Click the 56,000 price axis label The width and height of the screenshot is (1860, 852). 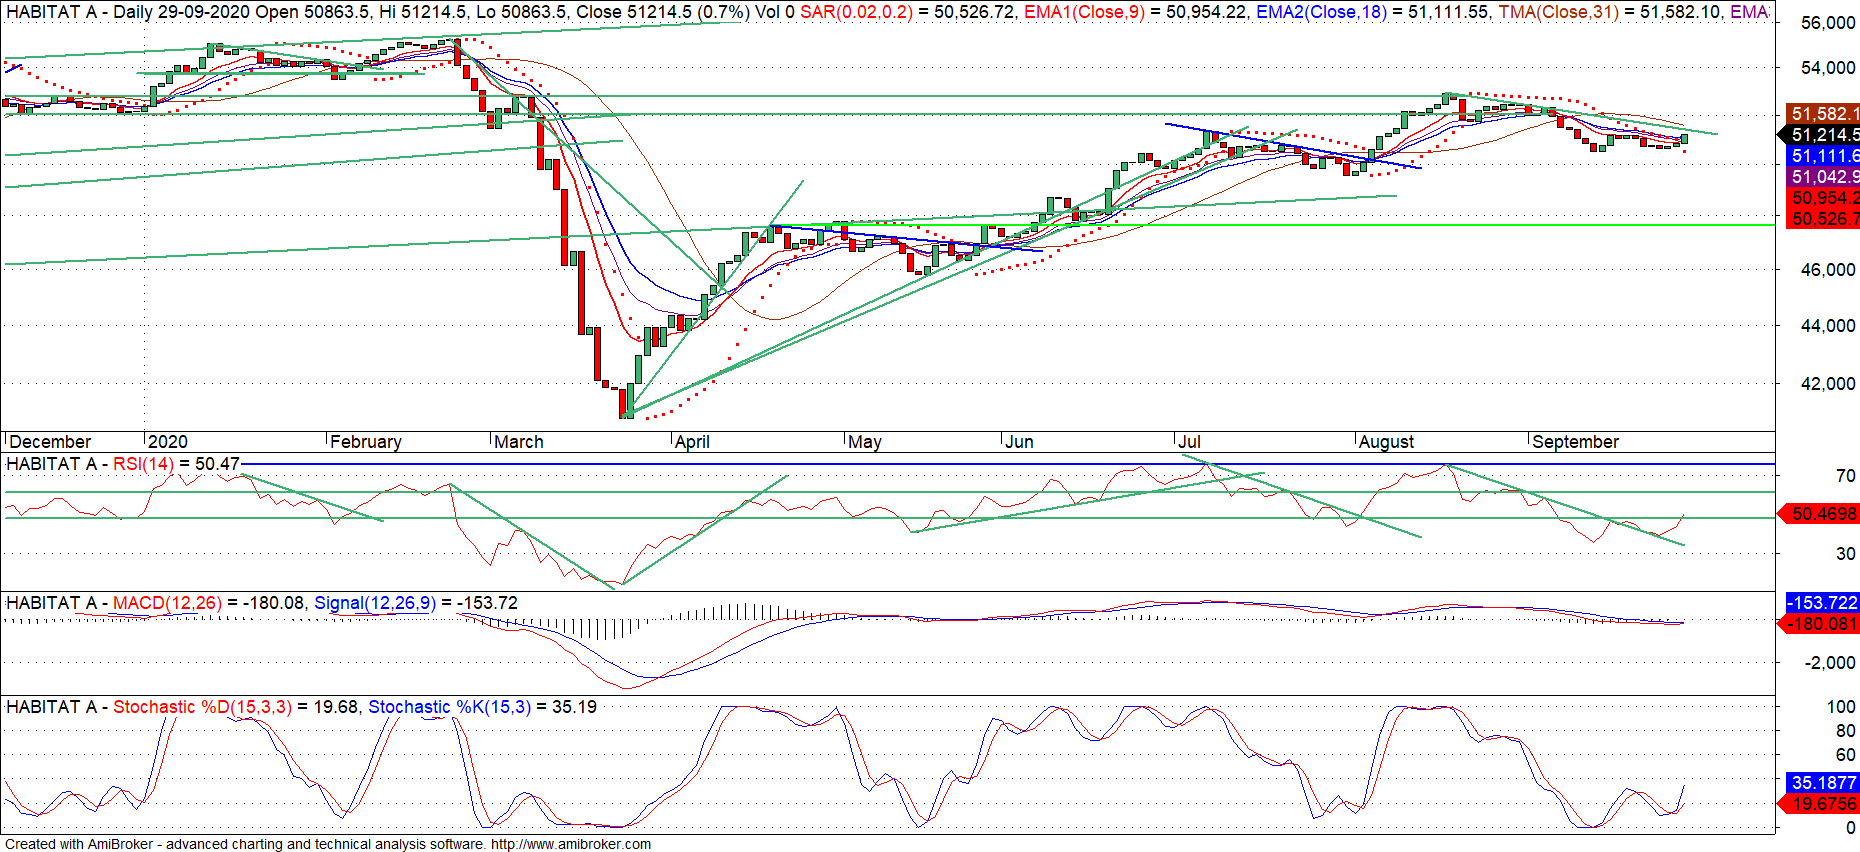(1828, 23)
